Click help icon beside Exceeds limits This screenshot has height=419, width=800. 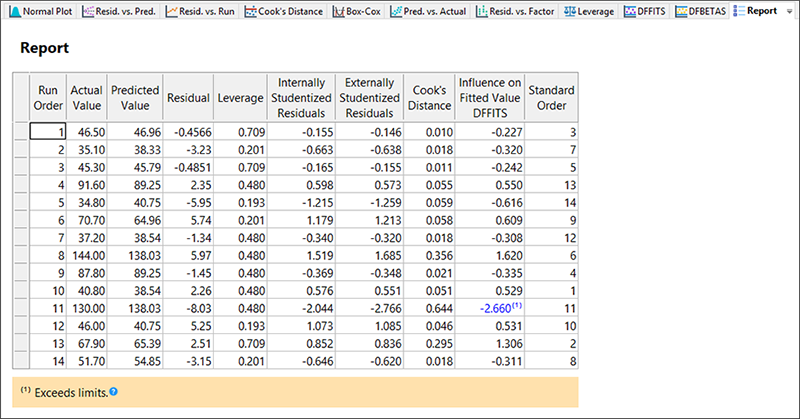pyautogui.click(x=113, y=391)
